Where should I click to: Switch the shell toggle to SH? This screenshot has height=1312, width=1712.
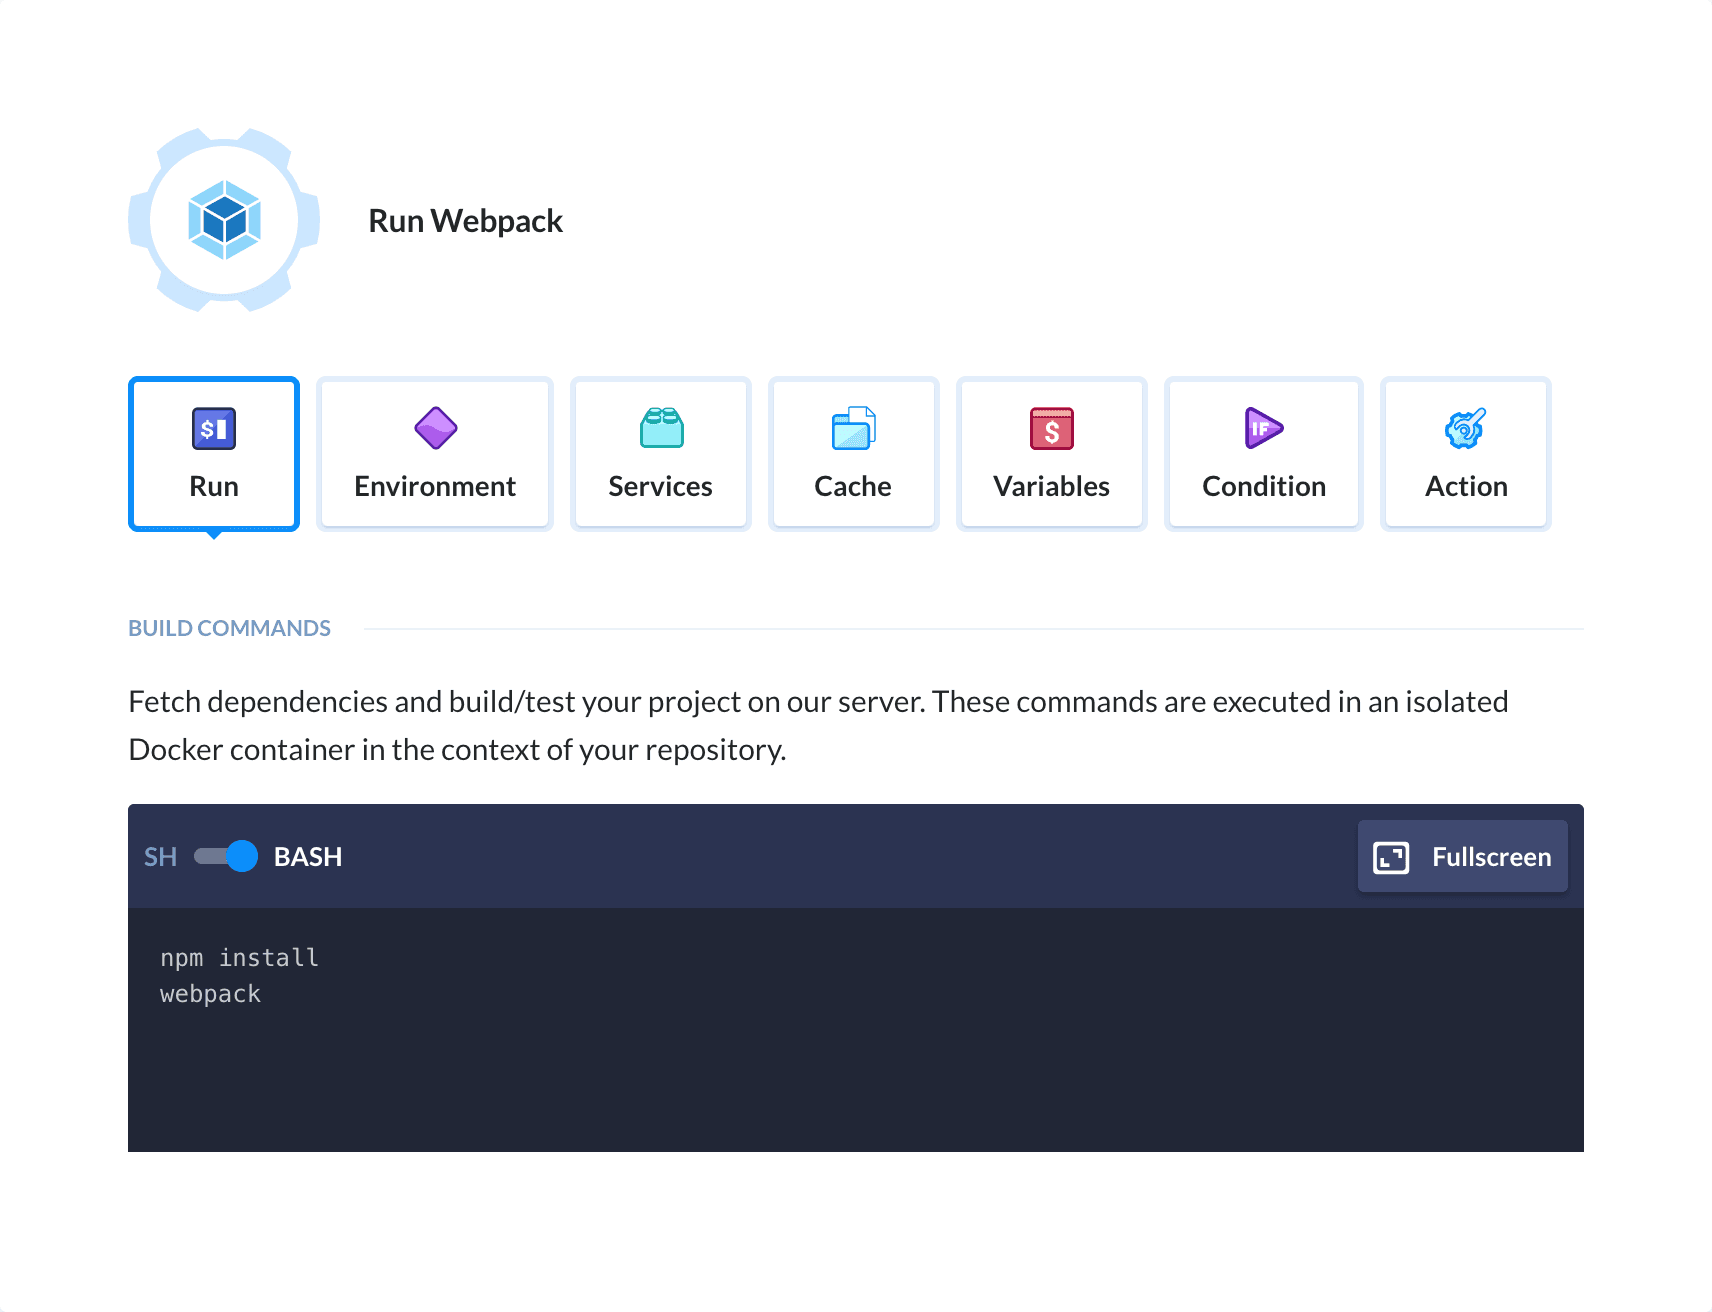point(226,856)
